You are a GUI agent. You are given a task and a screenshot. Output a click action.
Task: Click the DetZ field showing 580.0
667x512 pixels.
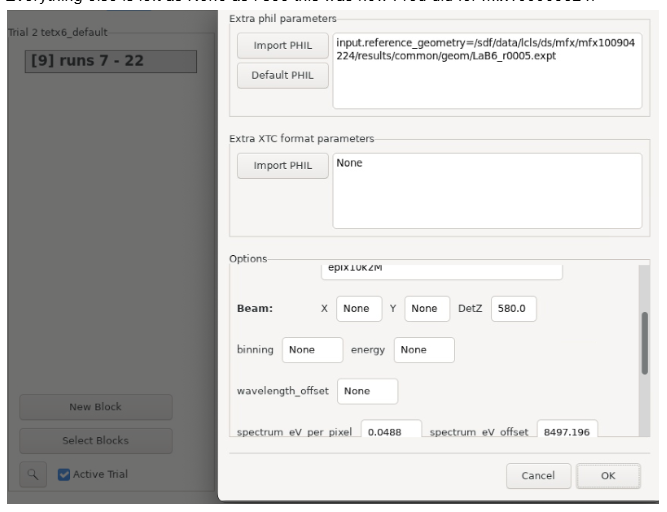pyautogui.click(x=513, y=308)
